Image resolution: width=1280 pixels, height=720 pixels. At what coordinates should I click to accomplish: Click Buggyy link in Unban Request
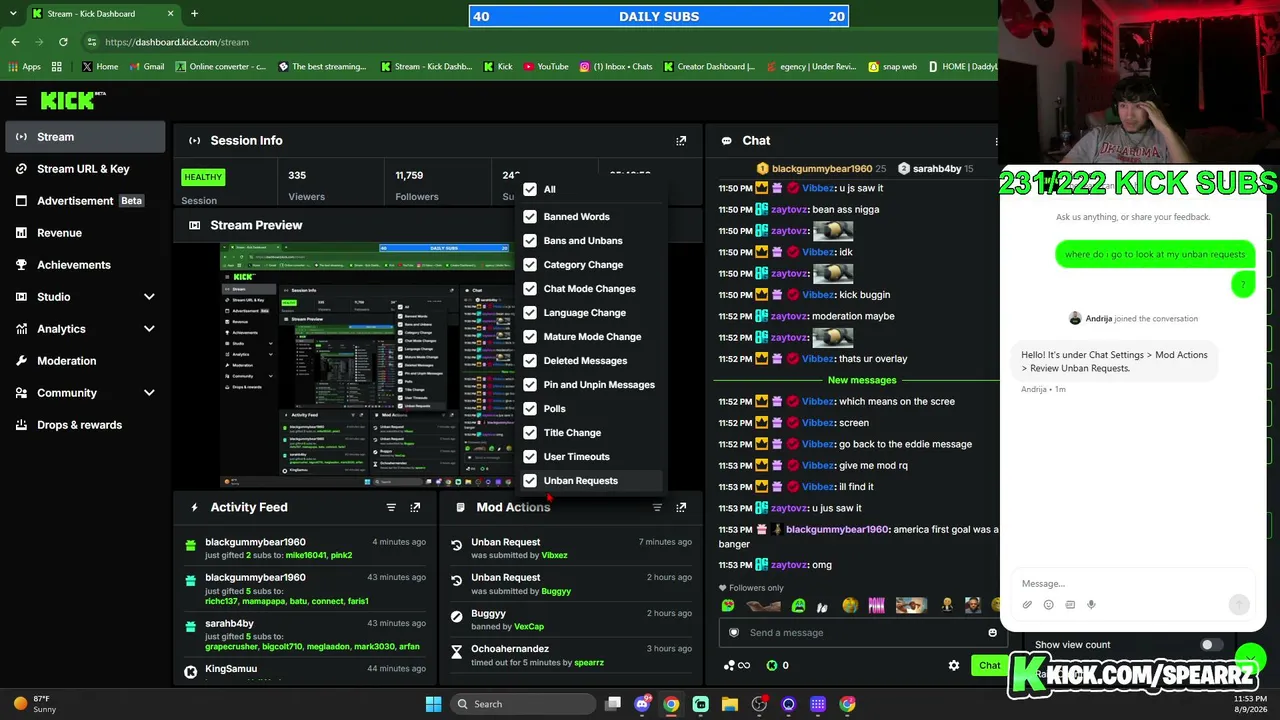pyautogui.click(x=556, y=591)
